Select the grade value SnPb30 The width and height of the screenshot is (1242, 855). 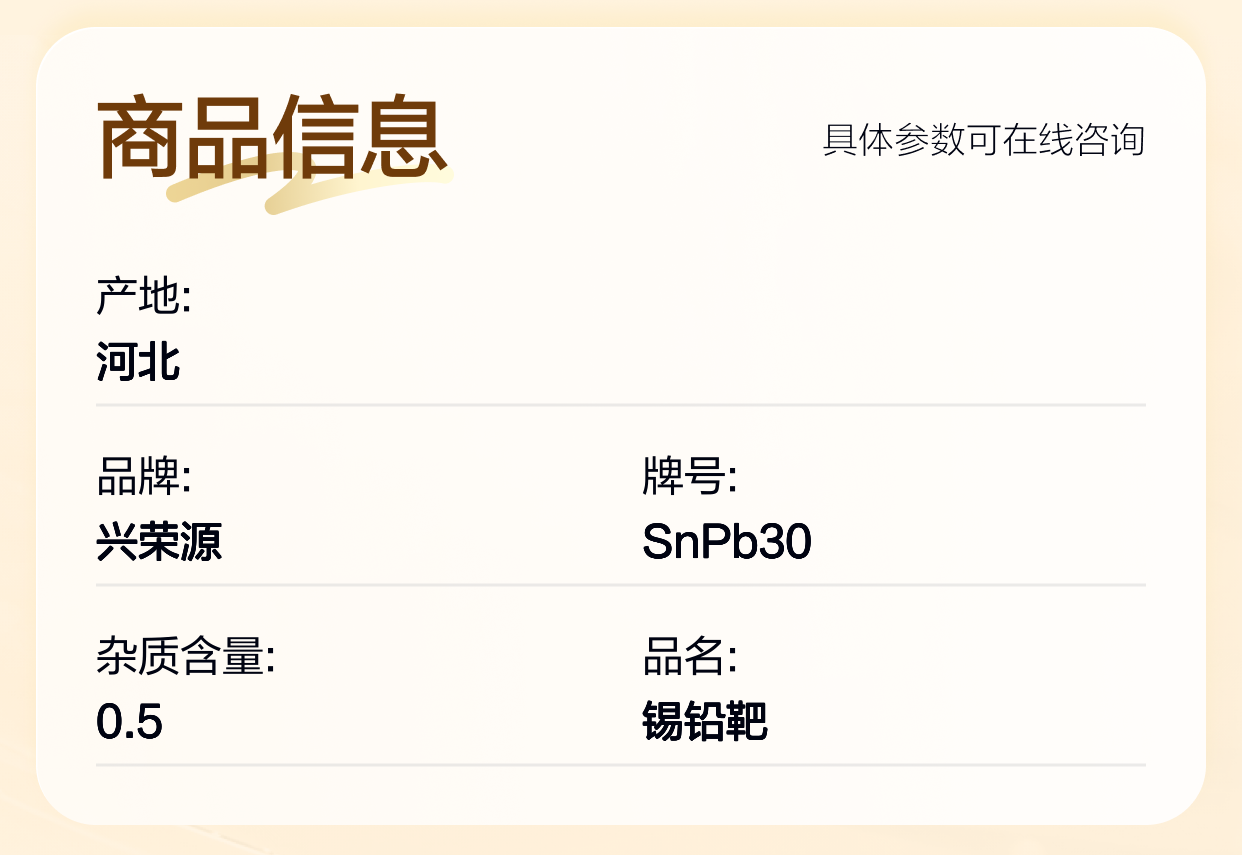[727, 542]
